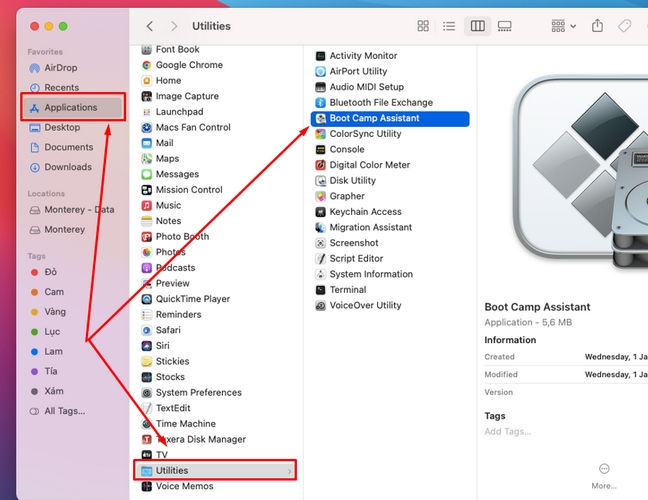The height and width of the screenshot is (500, 648).
Task: Select Activity Monitor in list
Action: click(363, 56)
